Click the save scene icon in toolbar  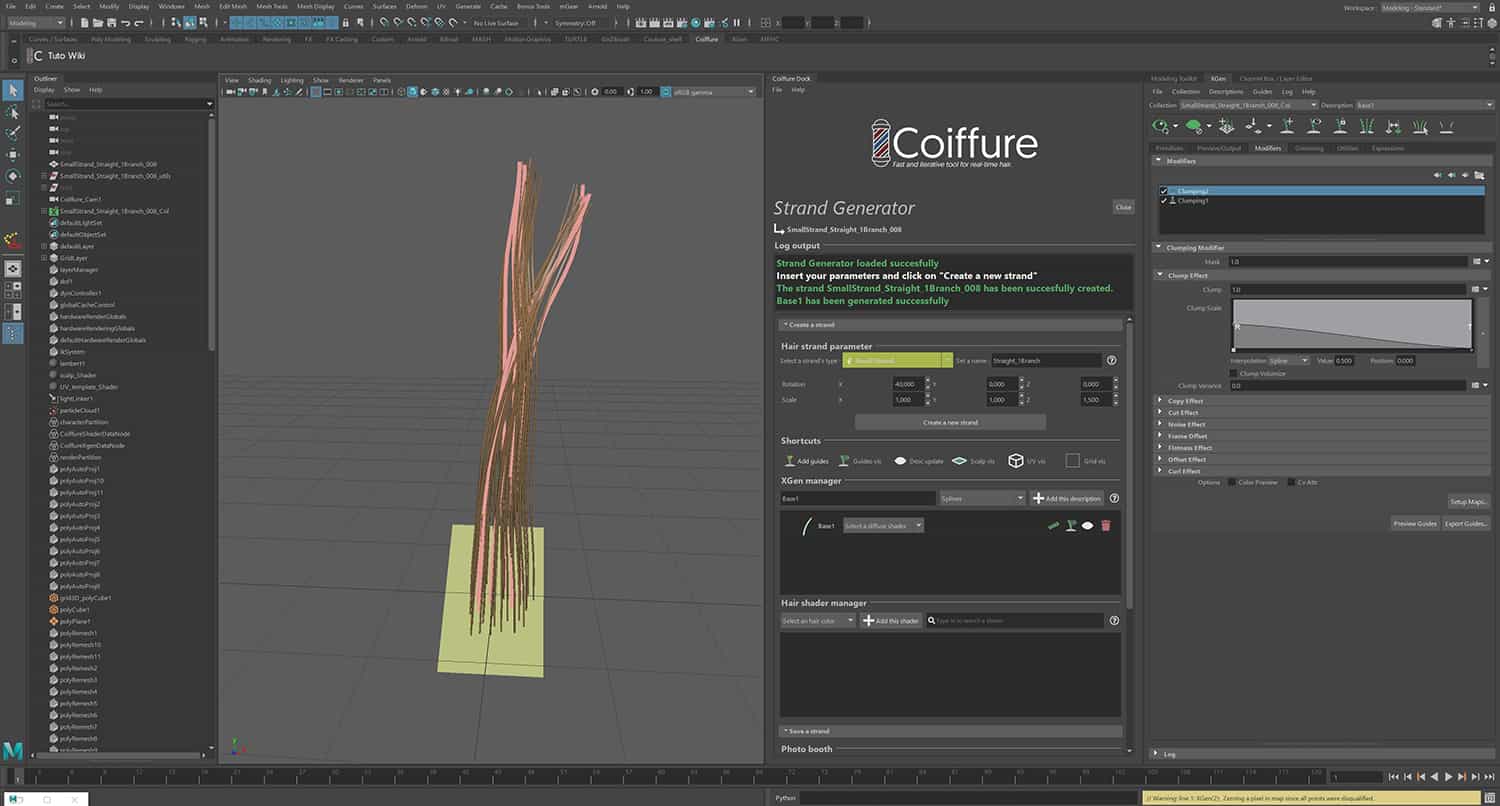111,22
